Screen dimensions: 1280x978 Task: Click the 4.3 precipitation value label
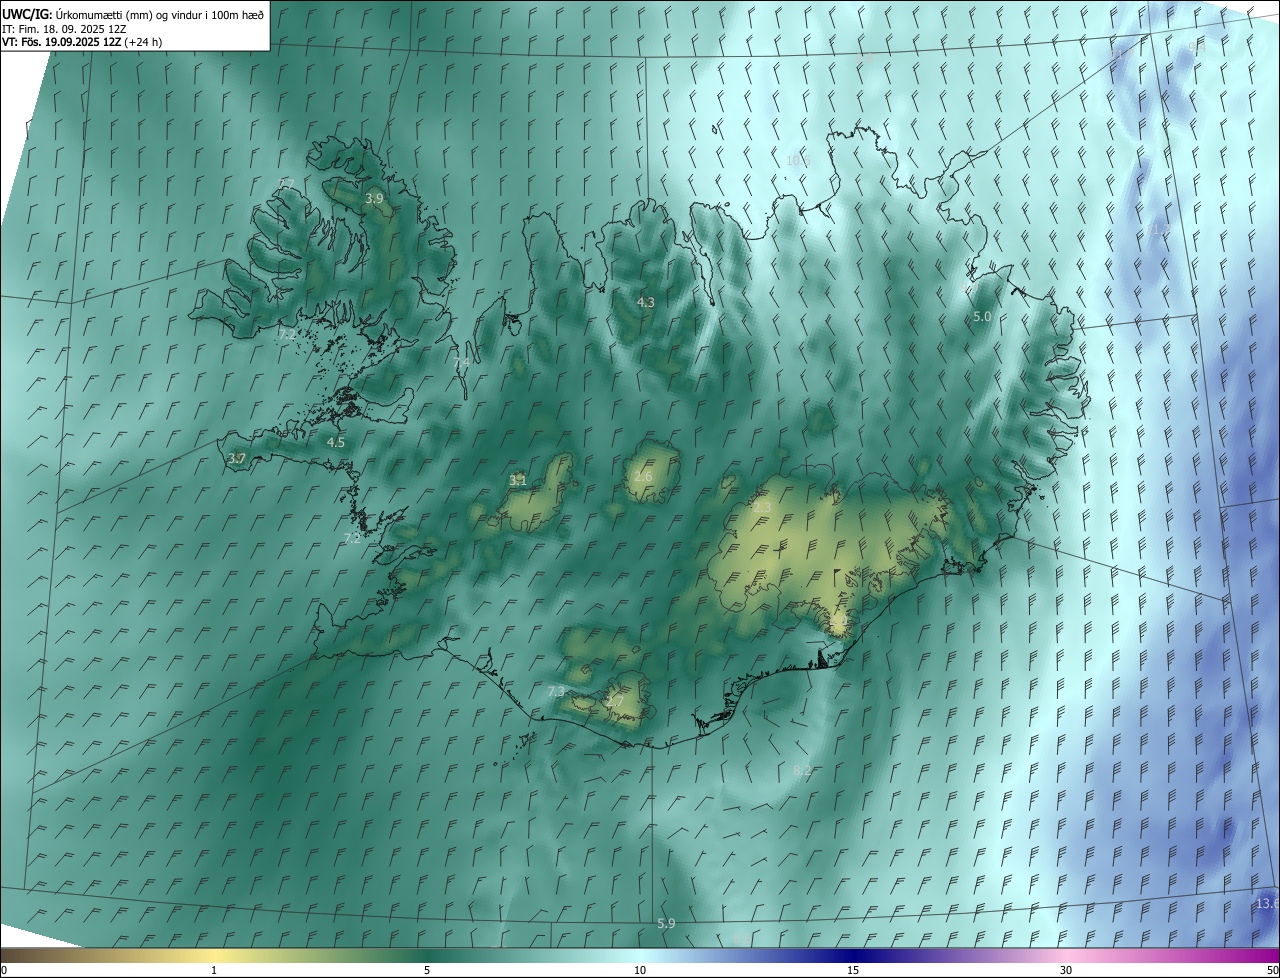pyautogui.click(x=646, y=302)
